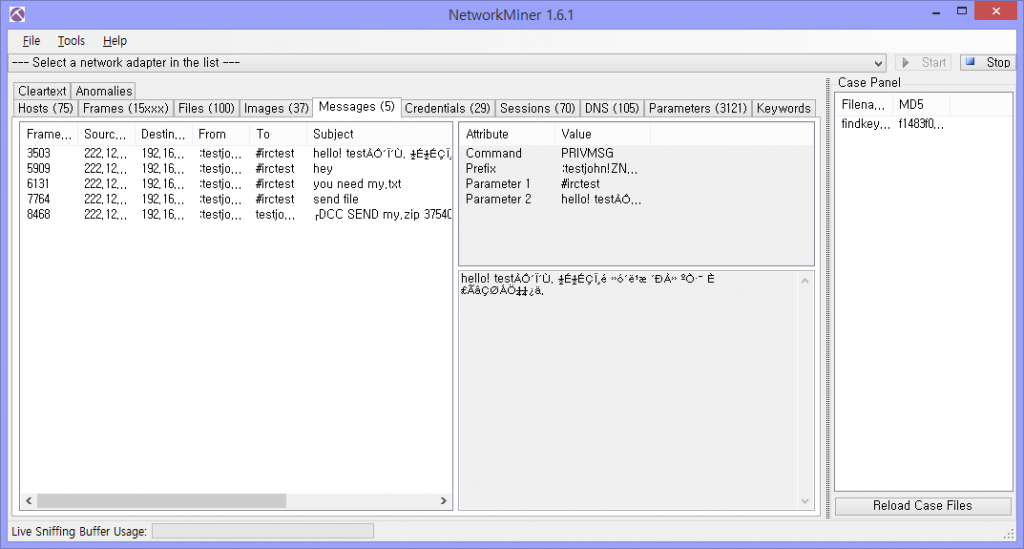The width and height of the screenshot is (1024, 549).
Task: Switch to the Cleartext tab
Action: (42, 91)
